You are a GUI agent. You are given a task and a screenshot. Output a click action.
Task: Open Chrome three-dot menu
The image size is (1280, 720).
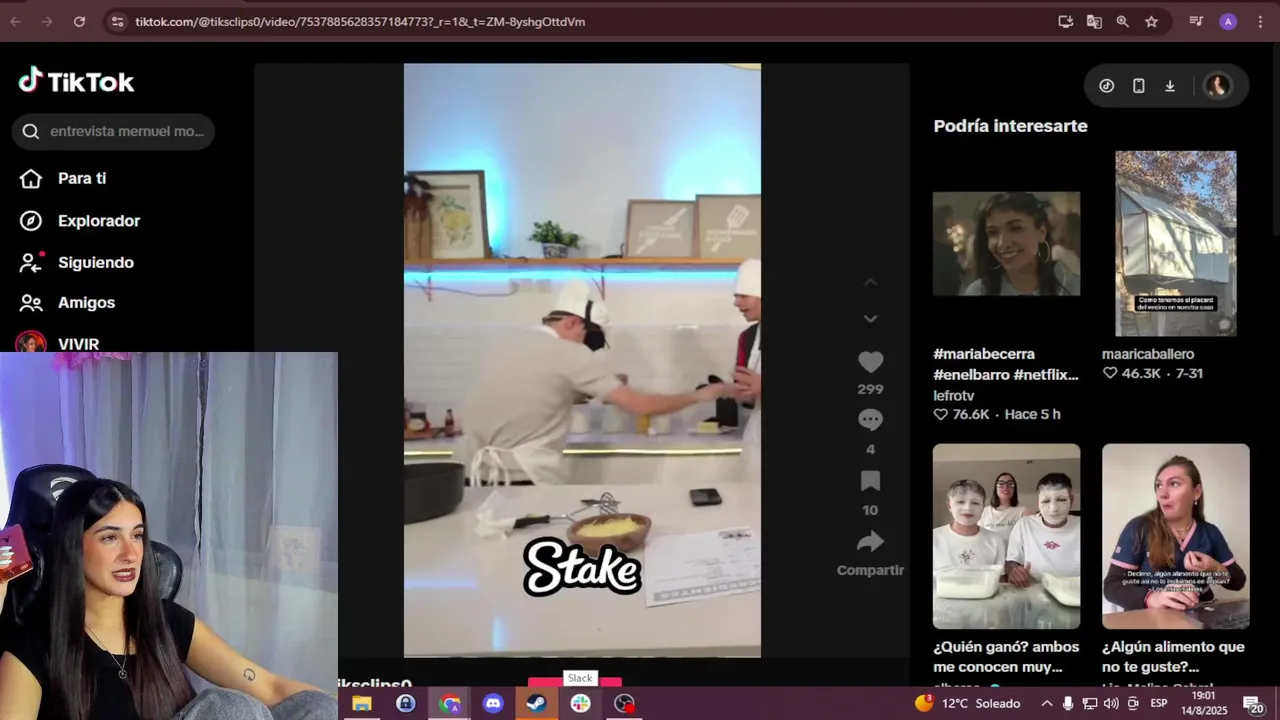(x=1260, y=22)
